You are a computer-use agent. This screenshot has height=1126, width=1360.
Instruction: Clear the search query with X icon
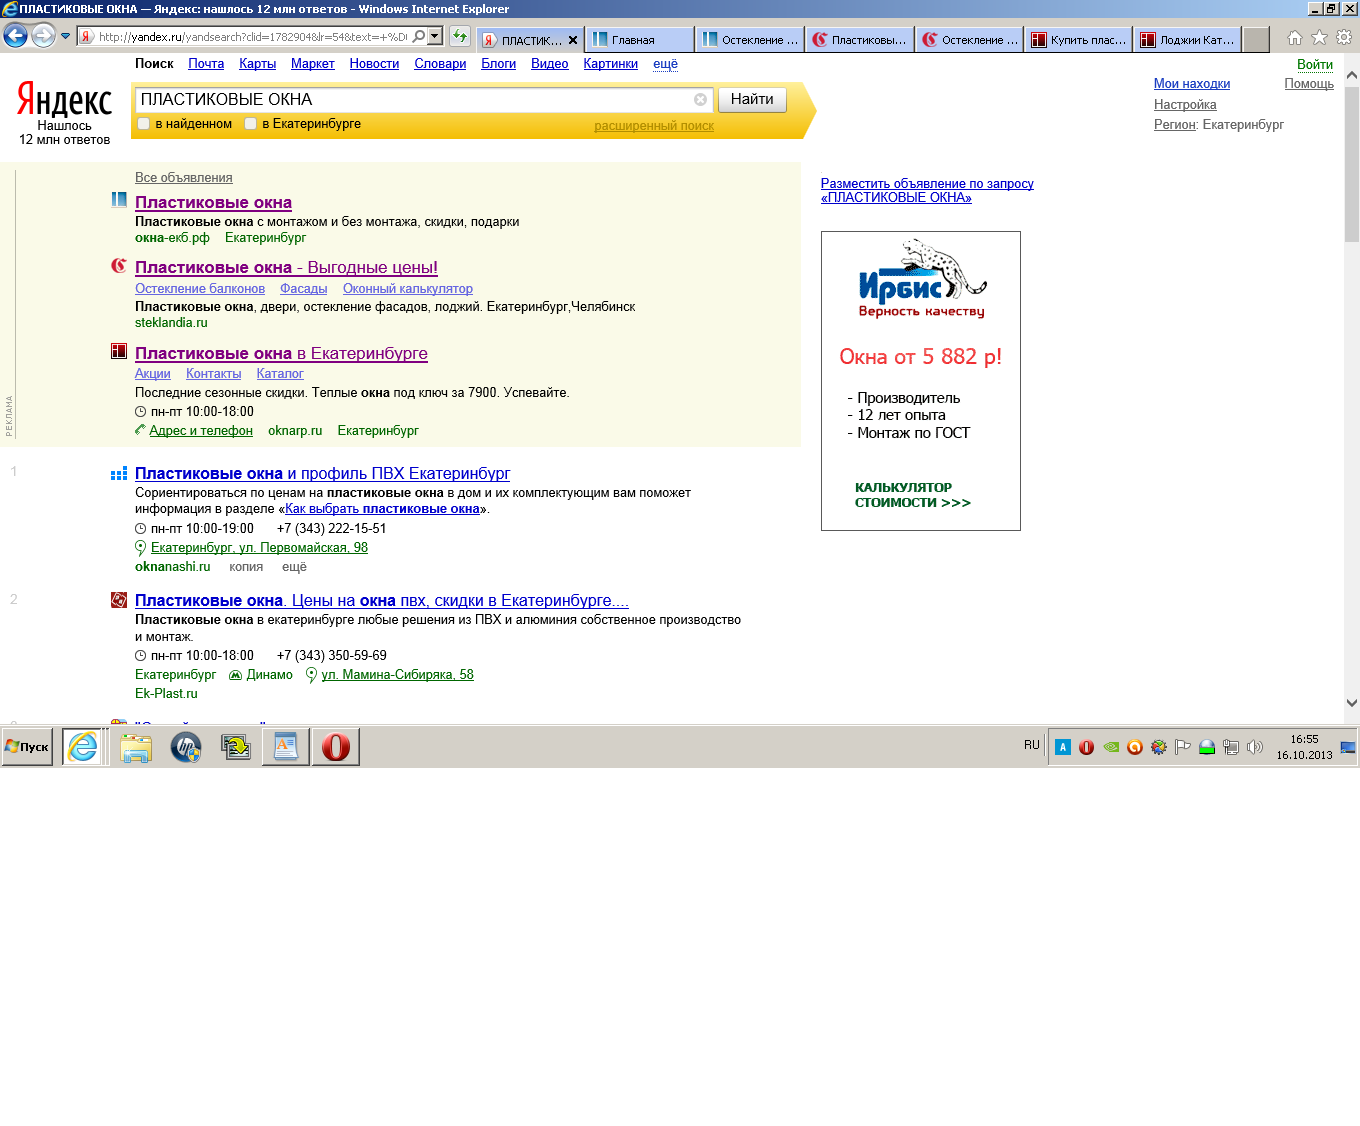(700, 100)
